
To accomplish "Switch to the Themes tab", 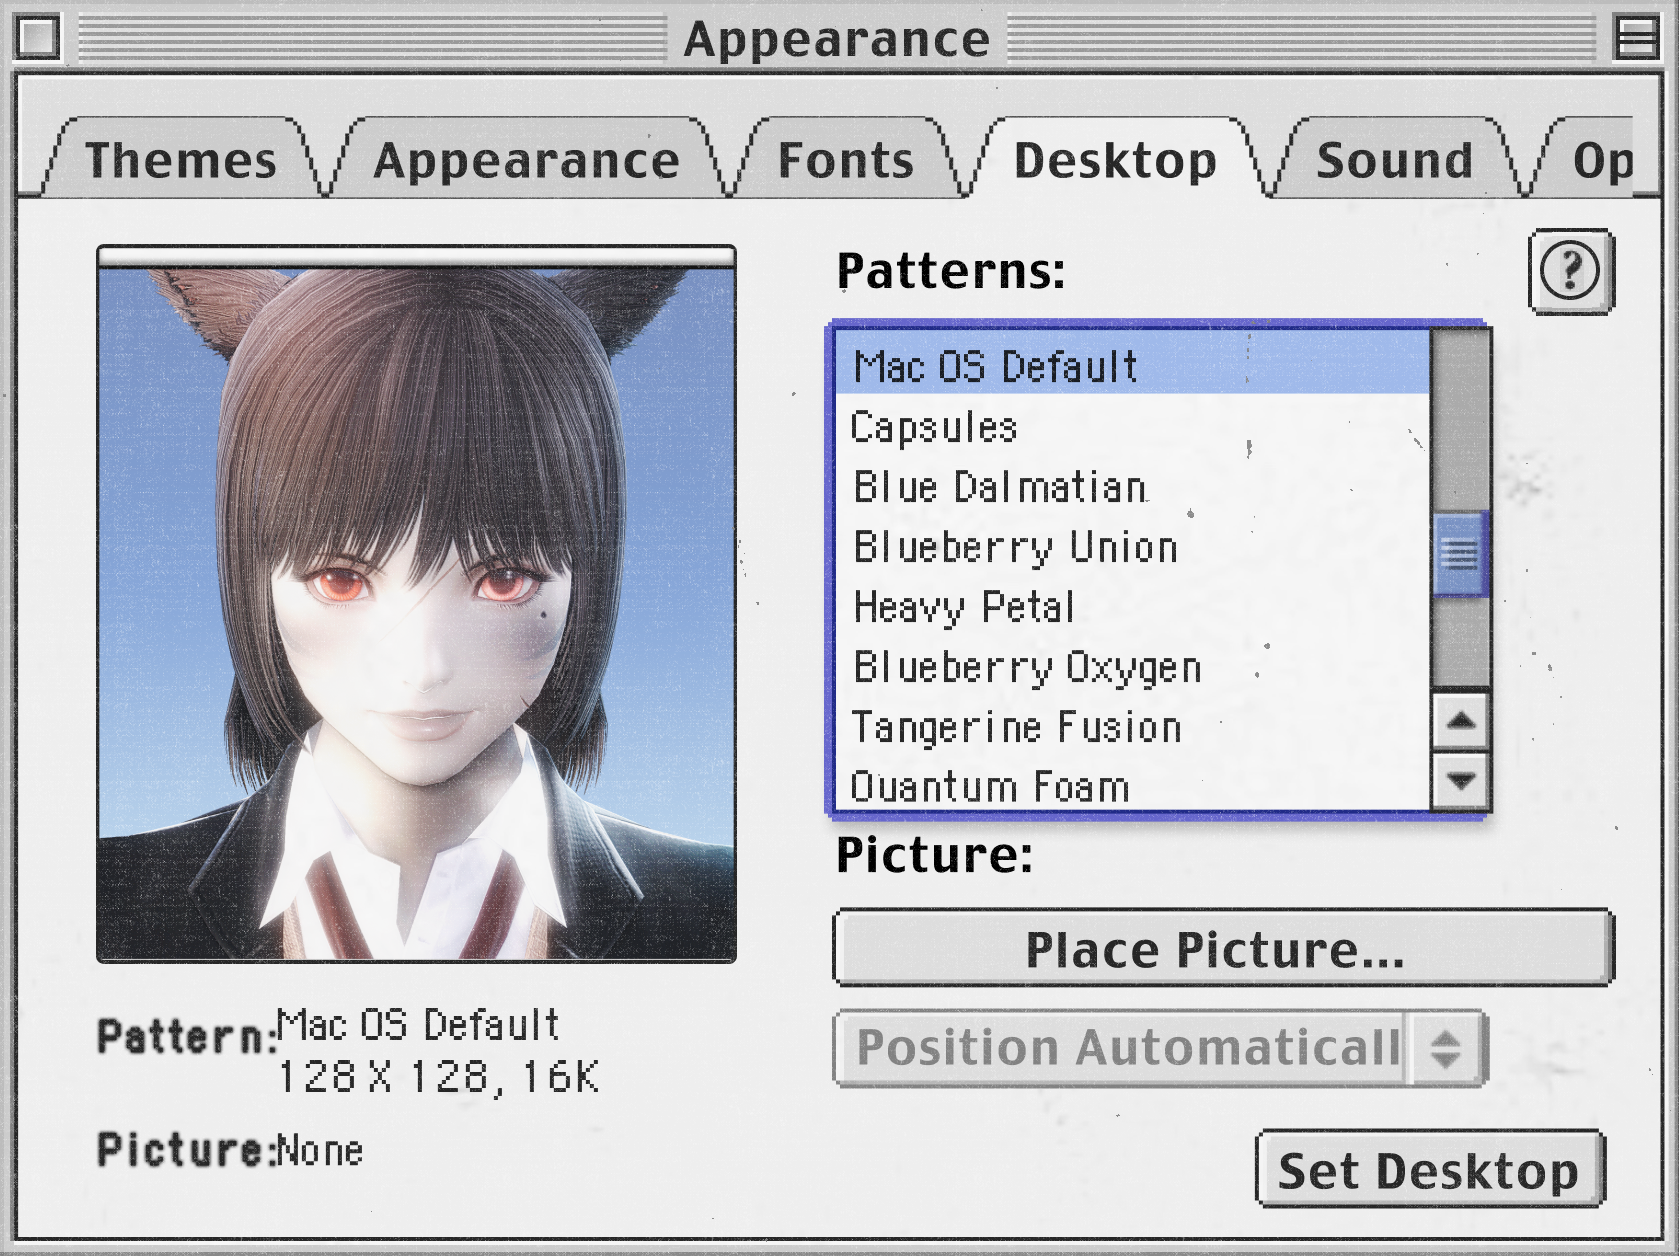I will [181, 160].
